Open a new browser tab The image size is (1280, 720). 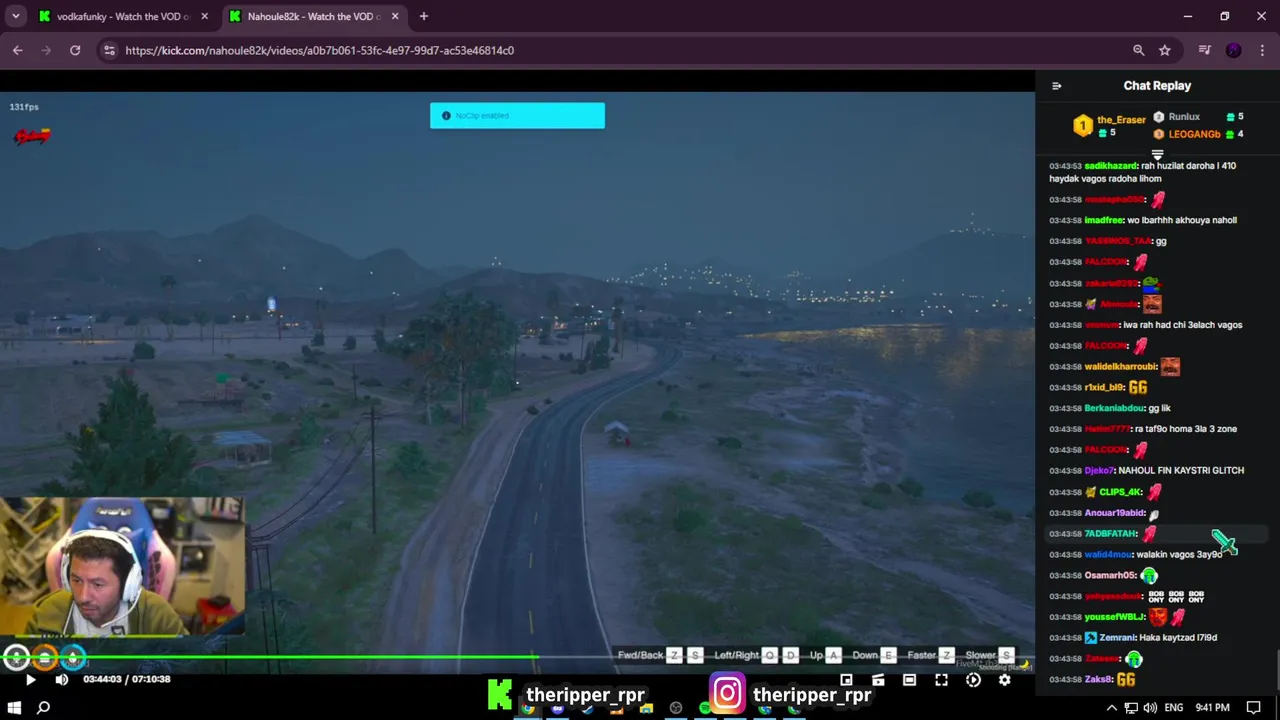[x=424, y=16]
